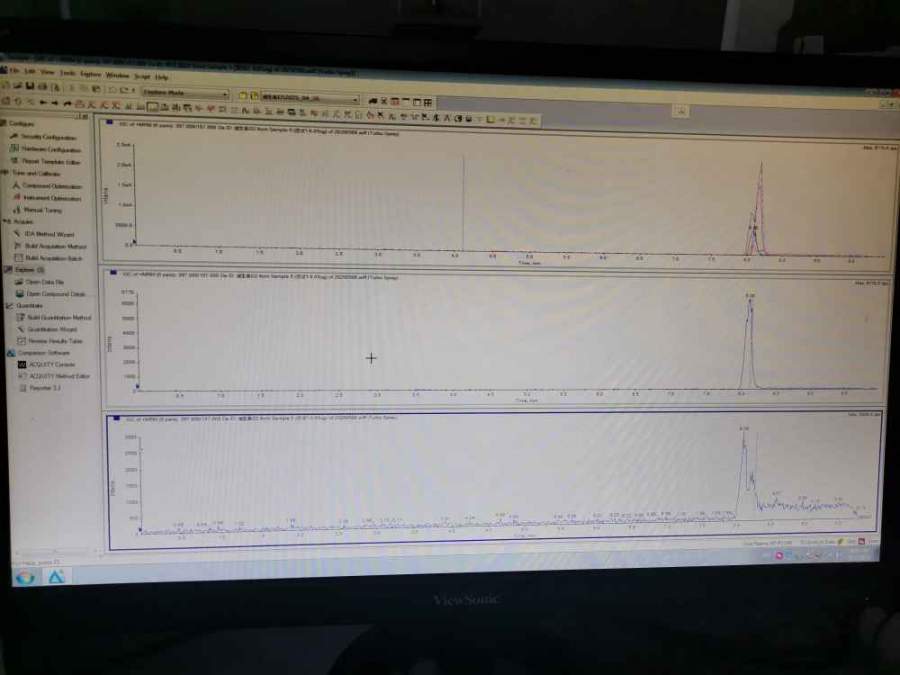Launch Security Configuration from sidebar
The image size is (900, 675).
point(46,137)
